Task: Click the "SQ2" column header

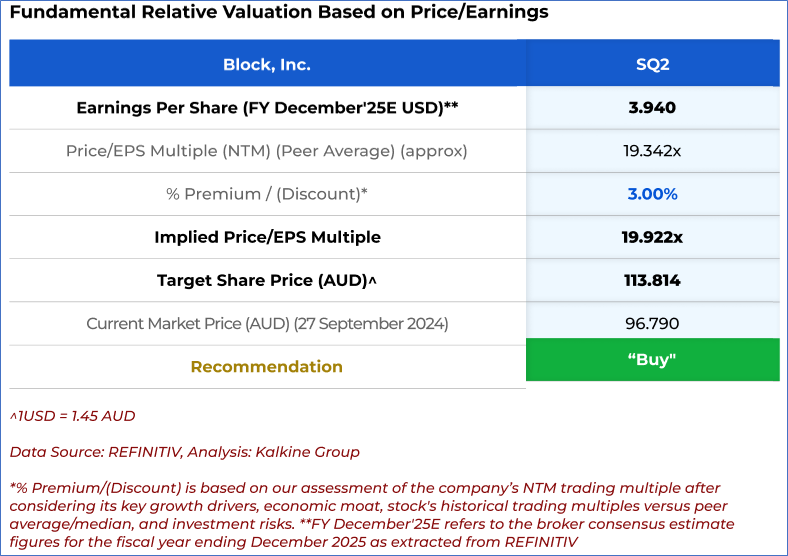Action: coord(652,64)
